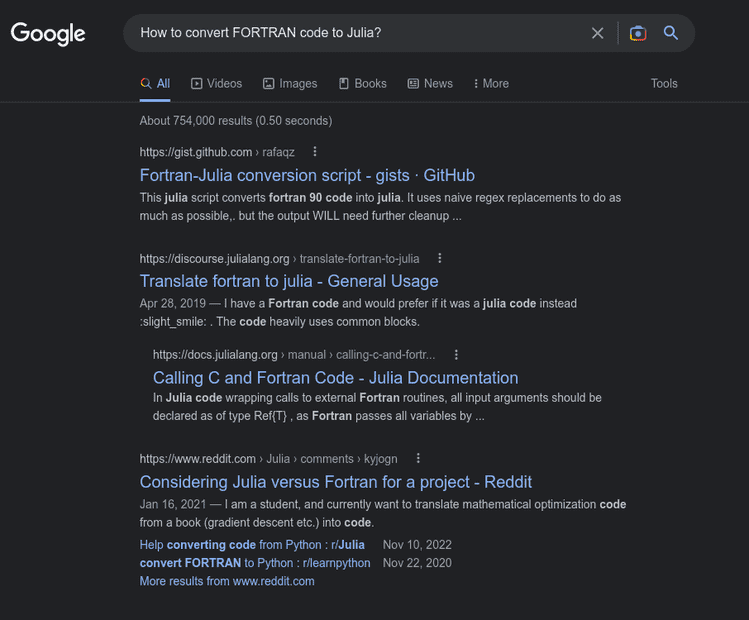Open Translate fortran to julia result
Viewport: 749px width, 620px height.
tap(289, 281)
